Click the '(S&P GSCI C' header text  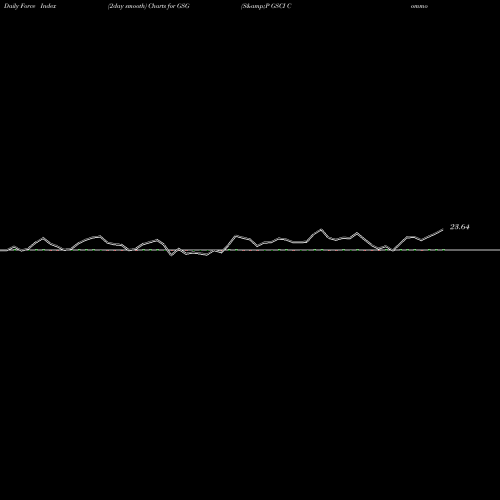tap(266, 6)
